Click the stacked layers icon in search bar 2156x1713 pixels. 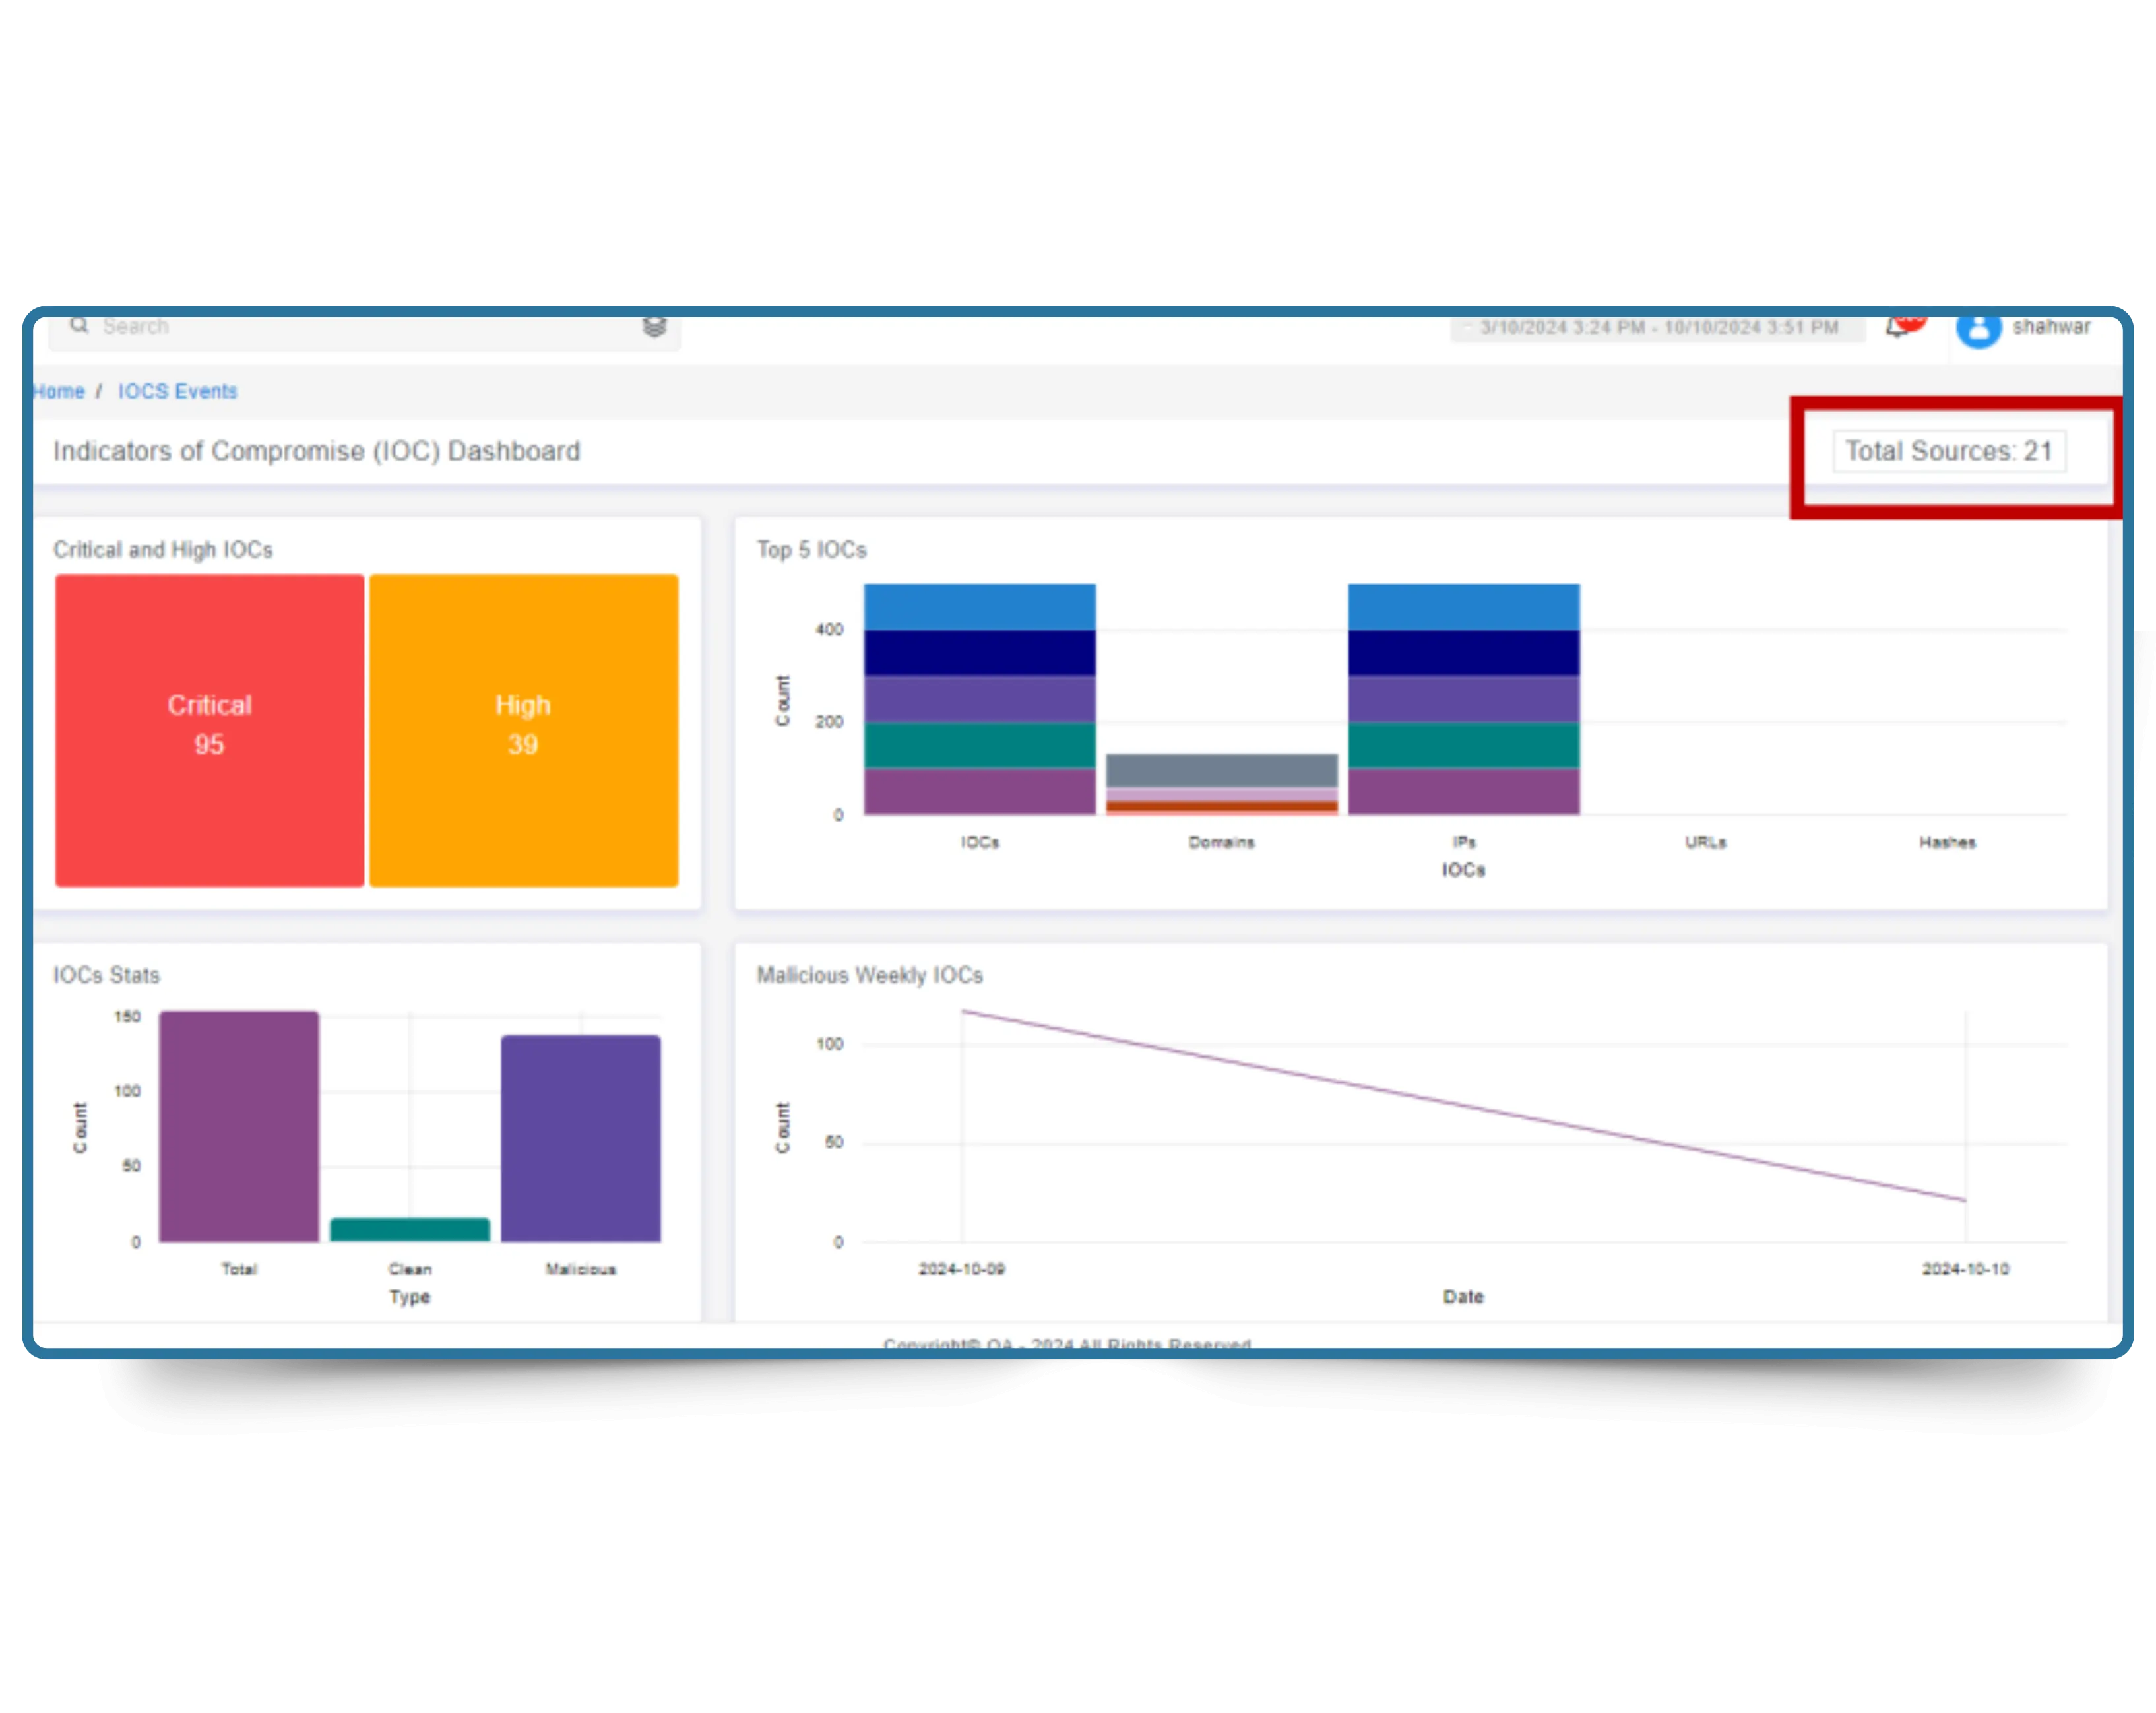(654, 327)
